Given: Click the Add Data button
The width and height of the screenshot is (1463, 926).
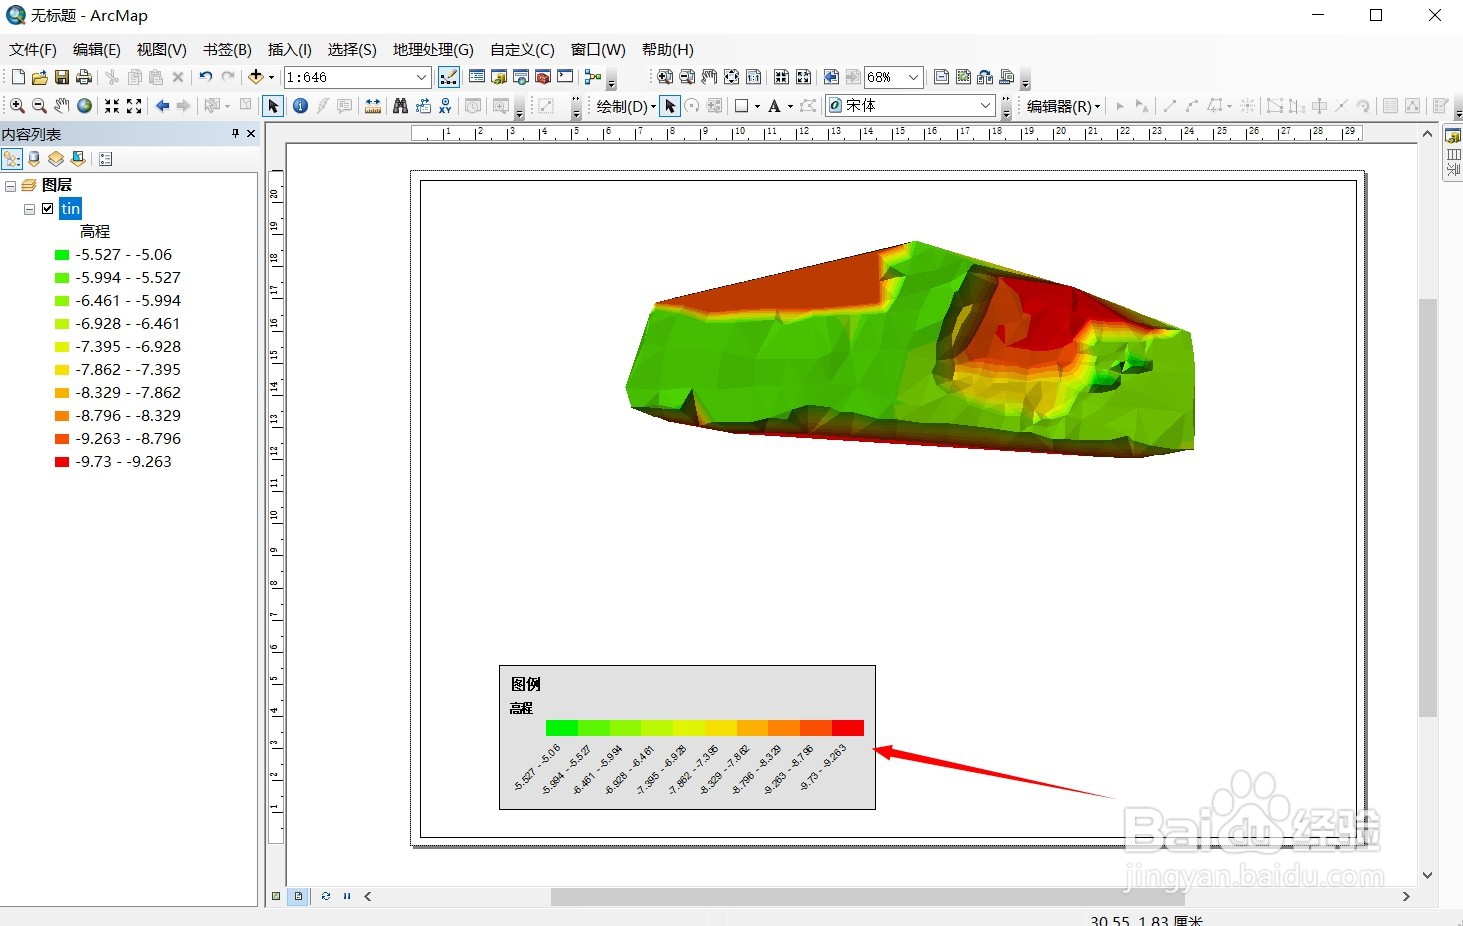Looking at the screenshot, I should coord(256,77).
